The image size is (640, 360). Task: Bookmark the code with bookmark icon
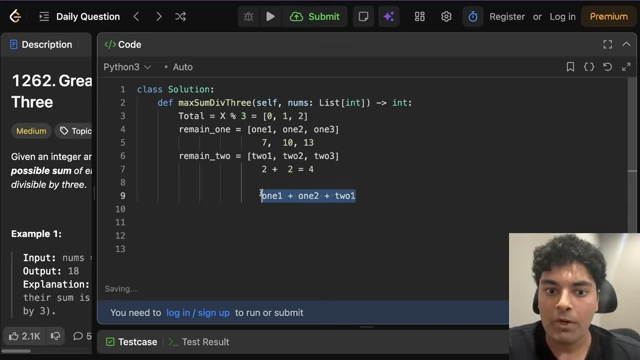(x=570, y=67)
